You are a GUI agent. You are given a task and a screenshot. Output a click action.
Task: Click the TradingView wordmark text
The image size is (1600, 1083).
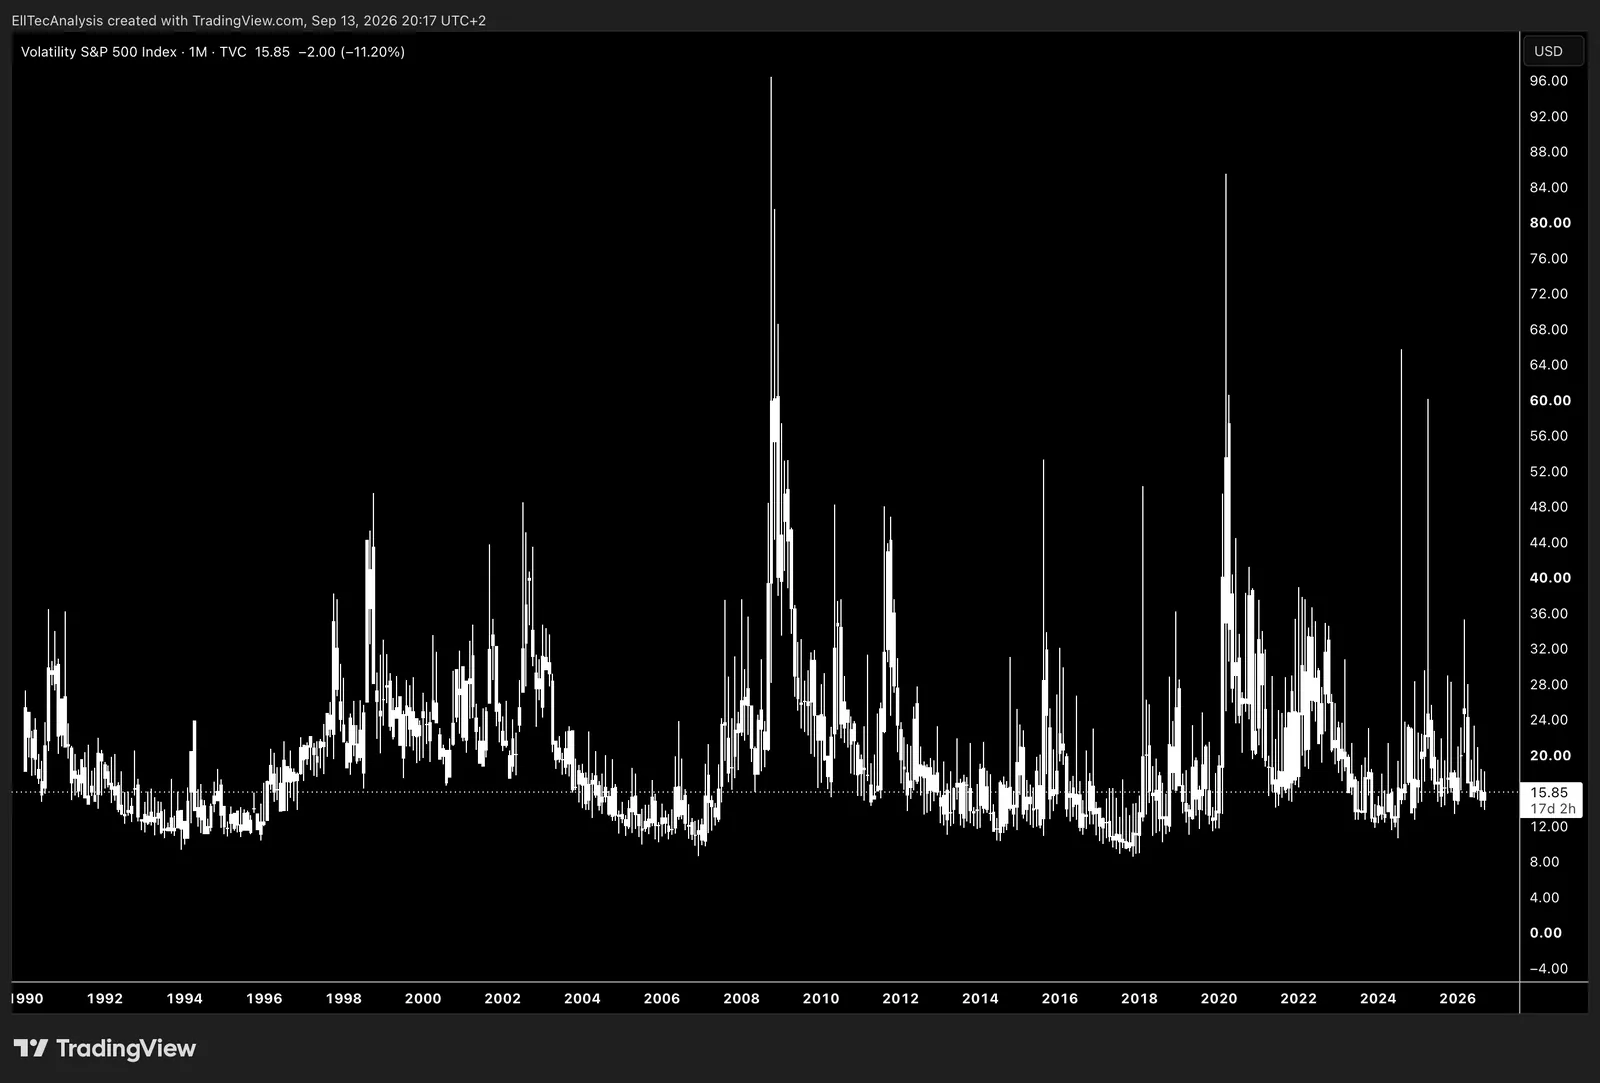pyautogui.click(x=126, y=1048)
